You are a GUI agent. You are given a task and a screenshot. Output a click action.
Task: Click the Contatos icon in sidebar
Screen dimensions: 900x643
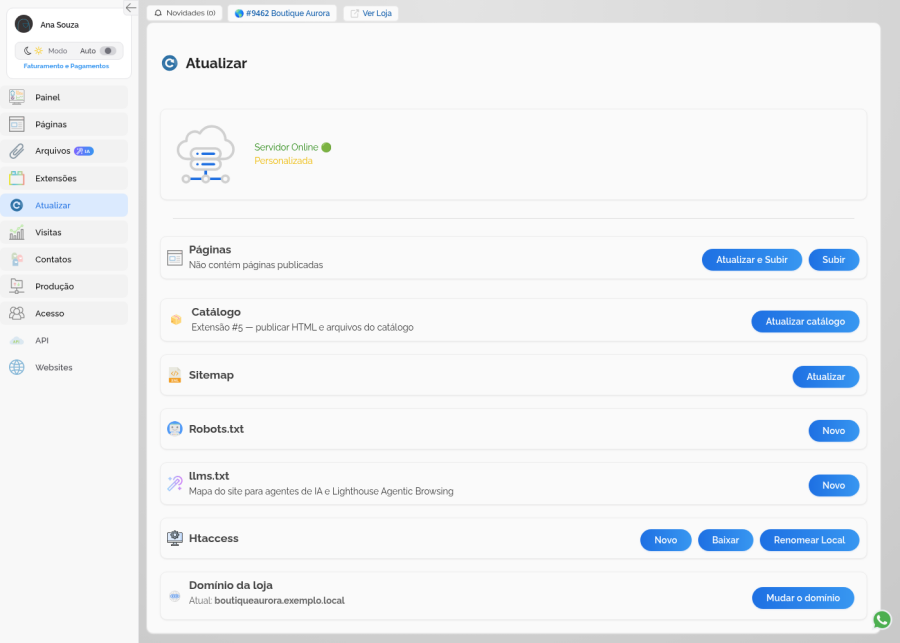(17, 259)
